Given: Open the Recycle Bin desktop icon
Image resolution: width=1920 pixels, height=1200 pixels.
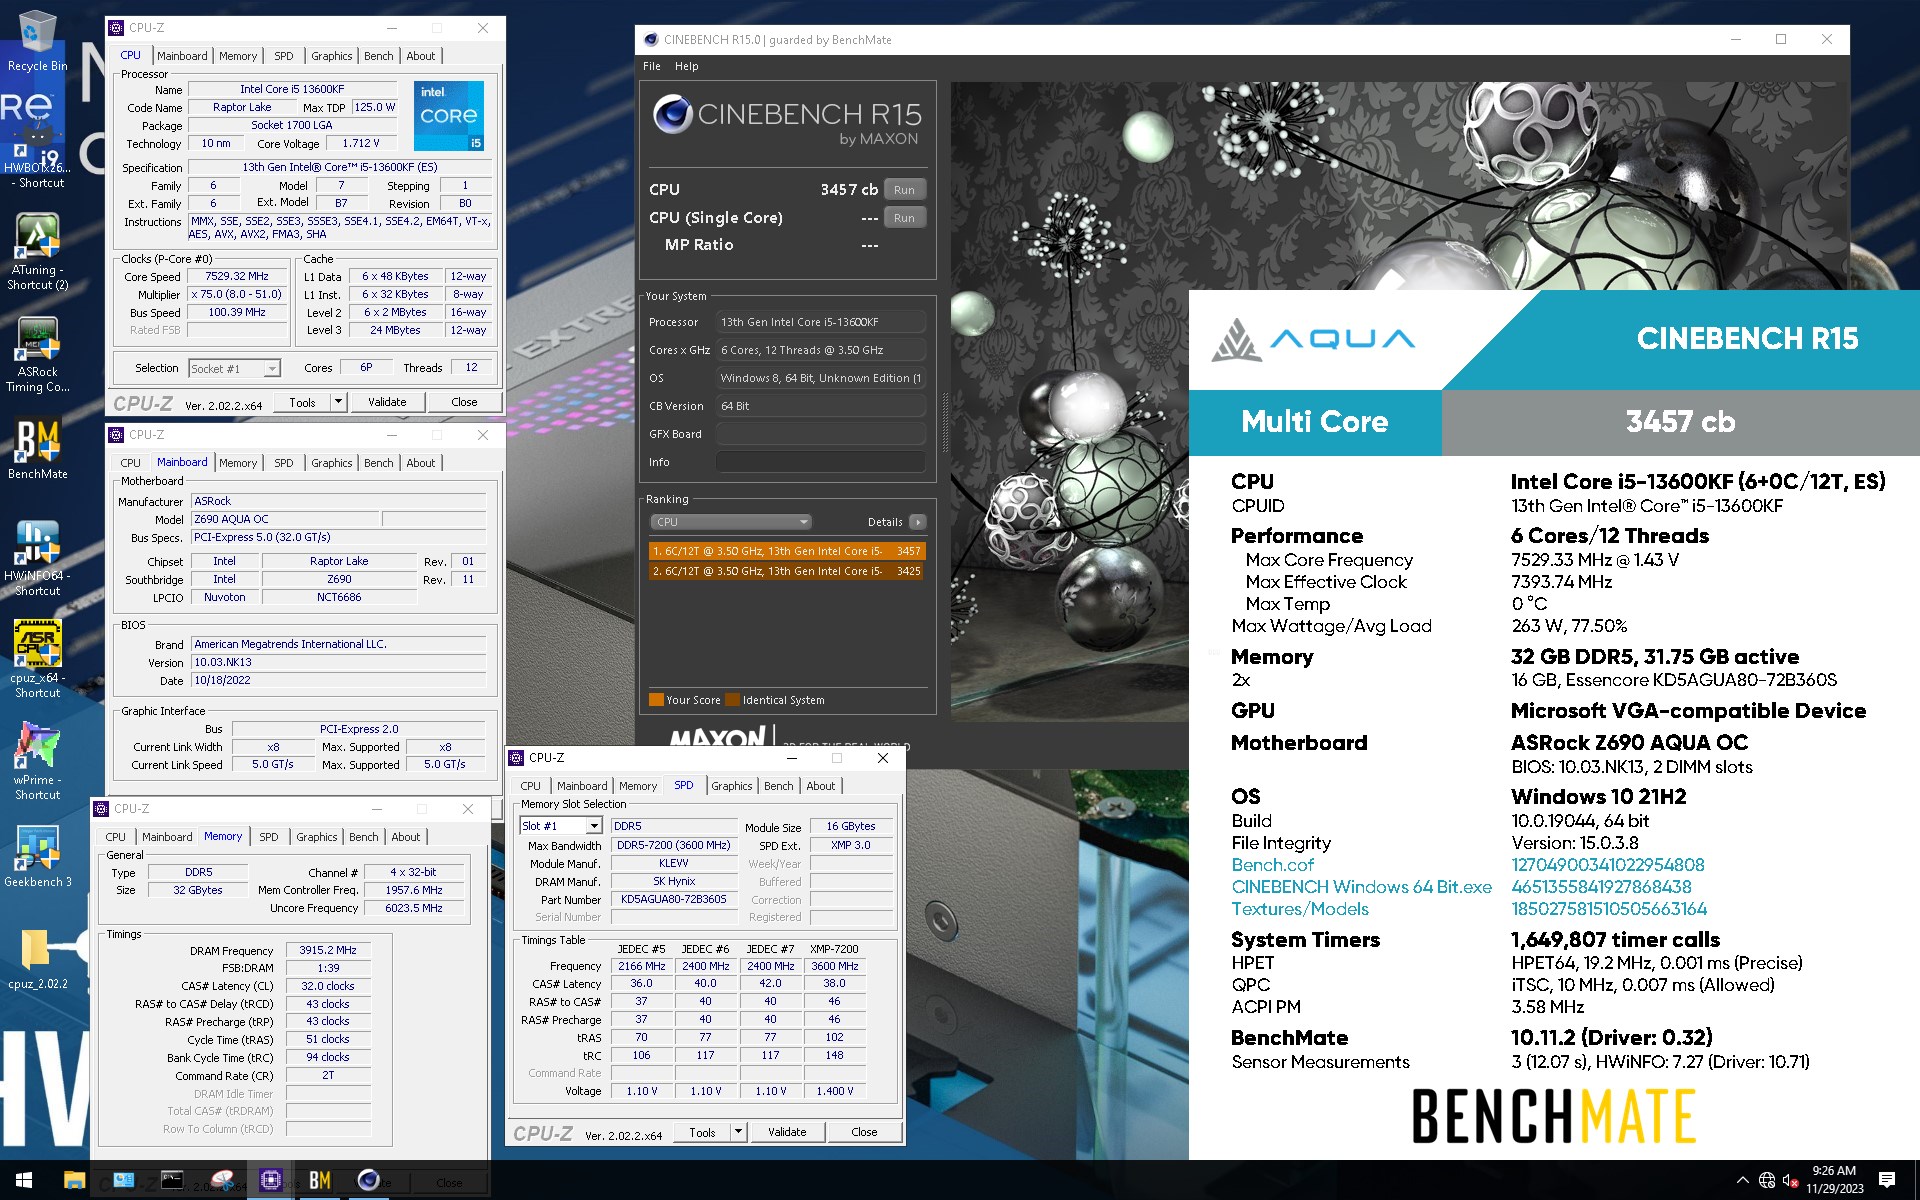Looking at the screenshot, I should pyautogui.click(x=37, y=42).
